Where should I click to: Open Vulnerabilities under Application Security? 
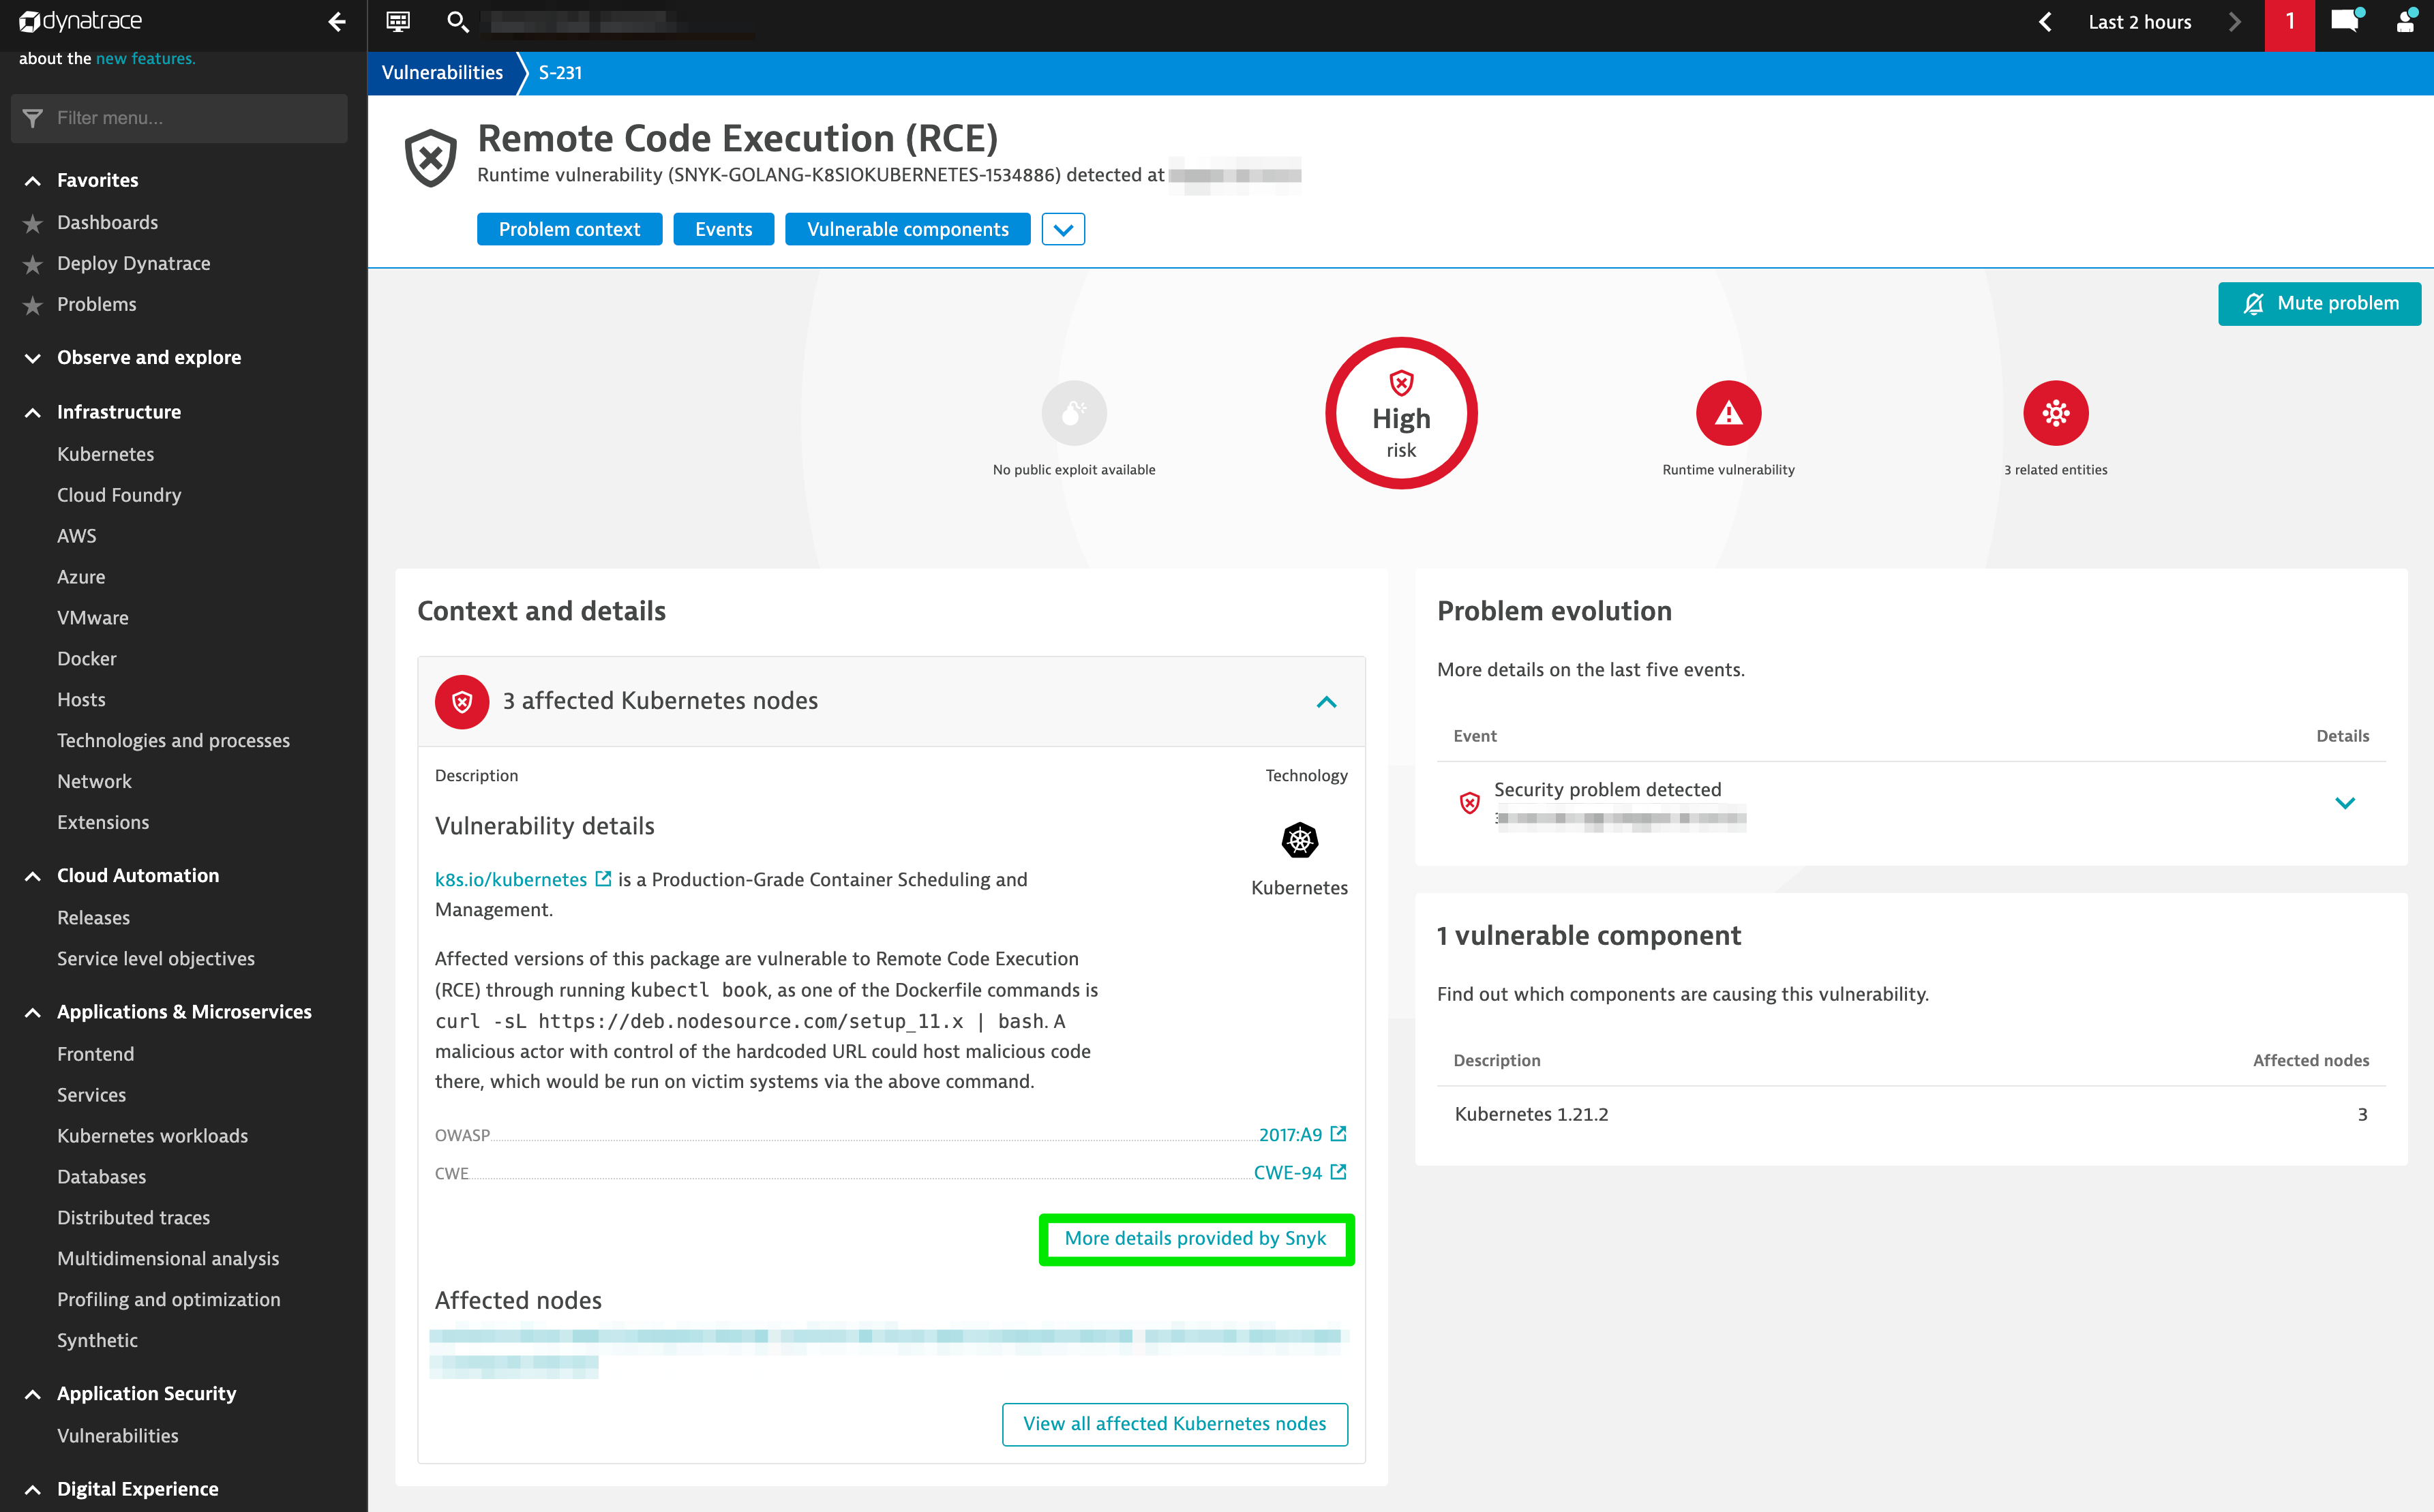click(117, 1436)
